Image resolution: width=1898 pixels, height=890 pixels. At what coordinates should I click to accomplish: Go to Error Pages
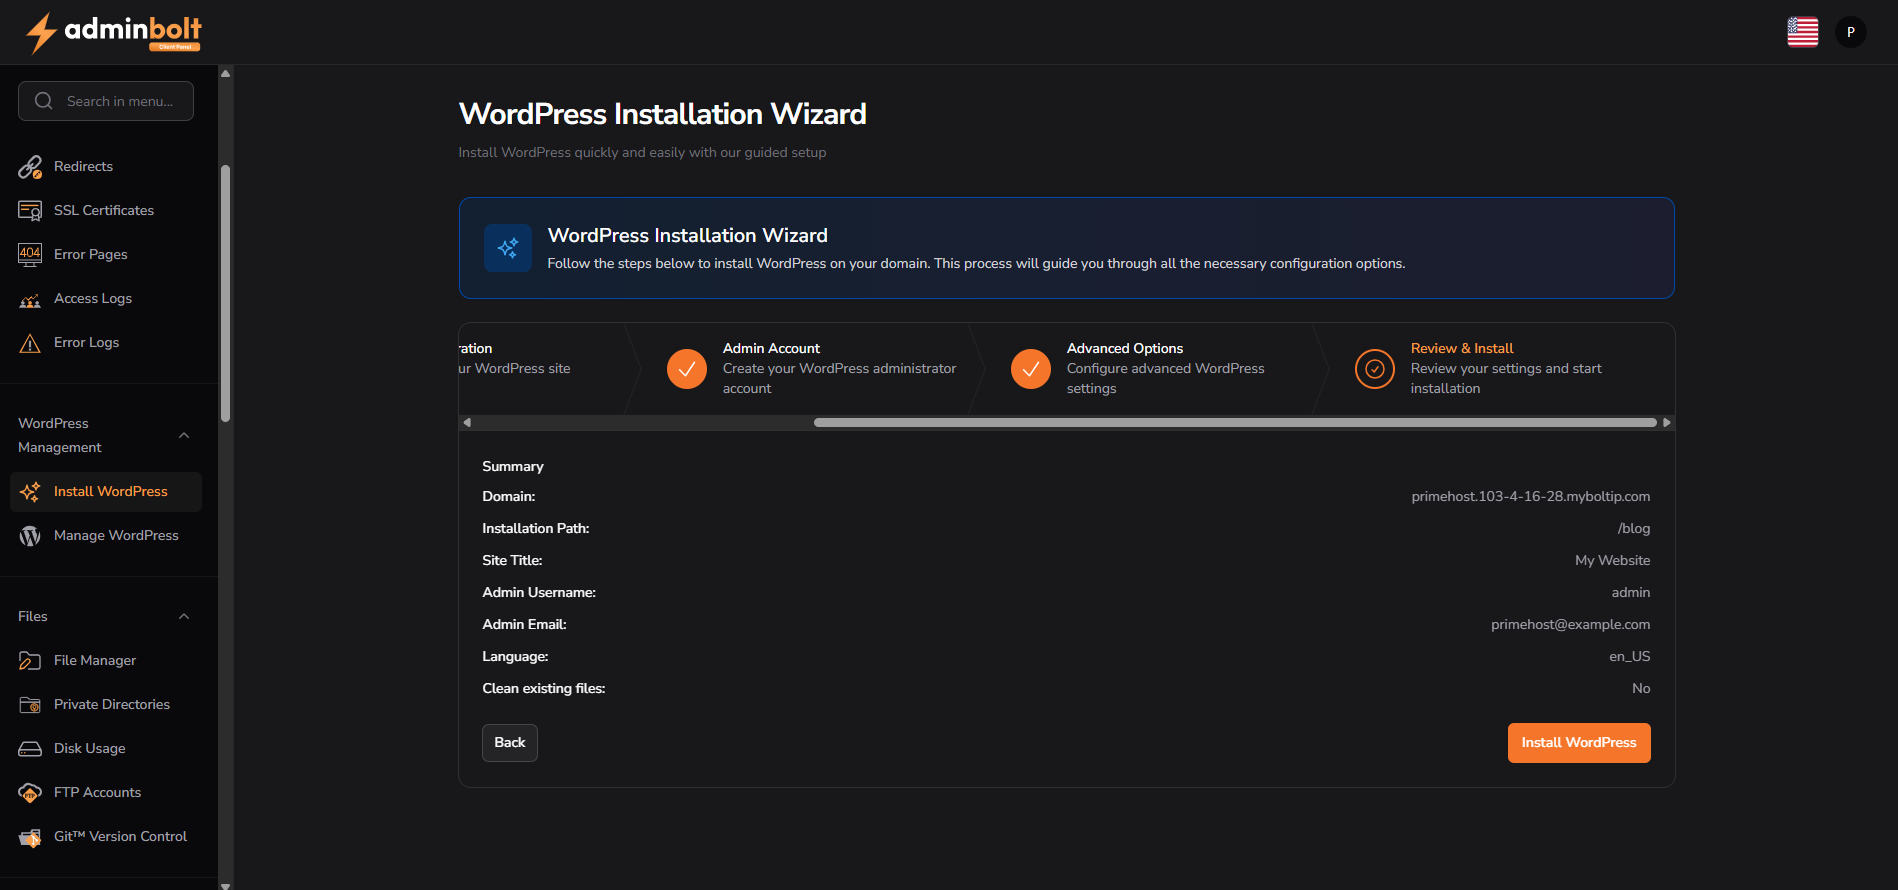106,255
